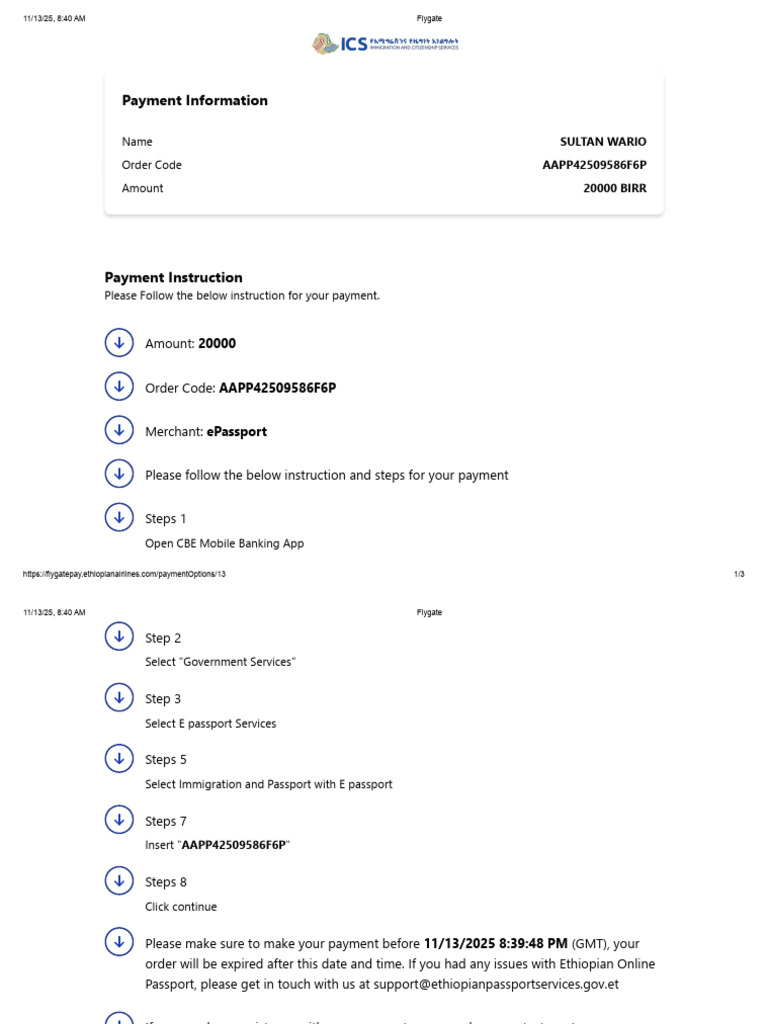
Task: Click the Payment Information heading
Action: (195, 101)
